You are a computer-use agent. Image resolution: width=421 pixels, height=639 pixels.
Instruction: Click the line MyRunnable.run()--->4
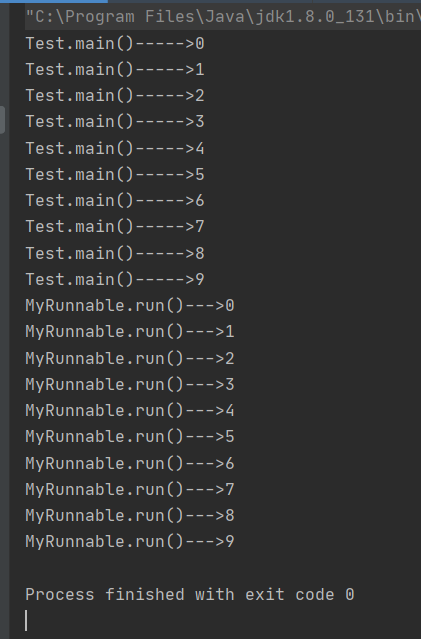(x=130, y=411)
